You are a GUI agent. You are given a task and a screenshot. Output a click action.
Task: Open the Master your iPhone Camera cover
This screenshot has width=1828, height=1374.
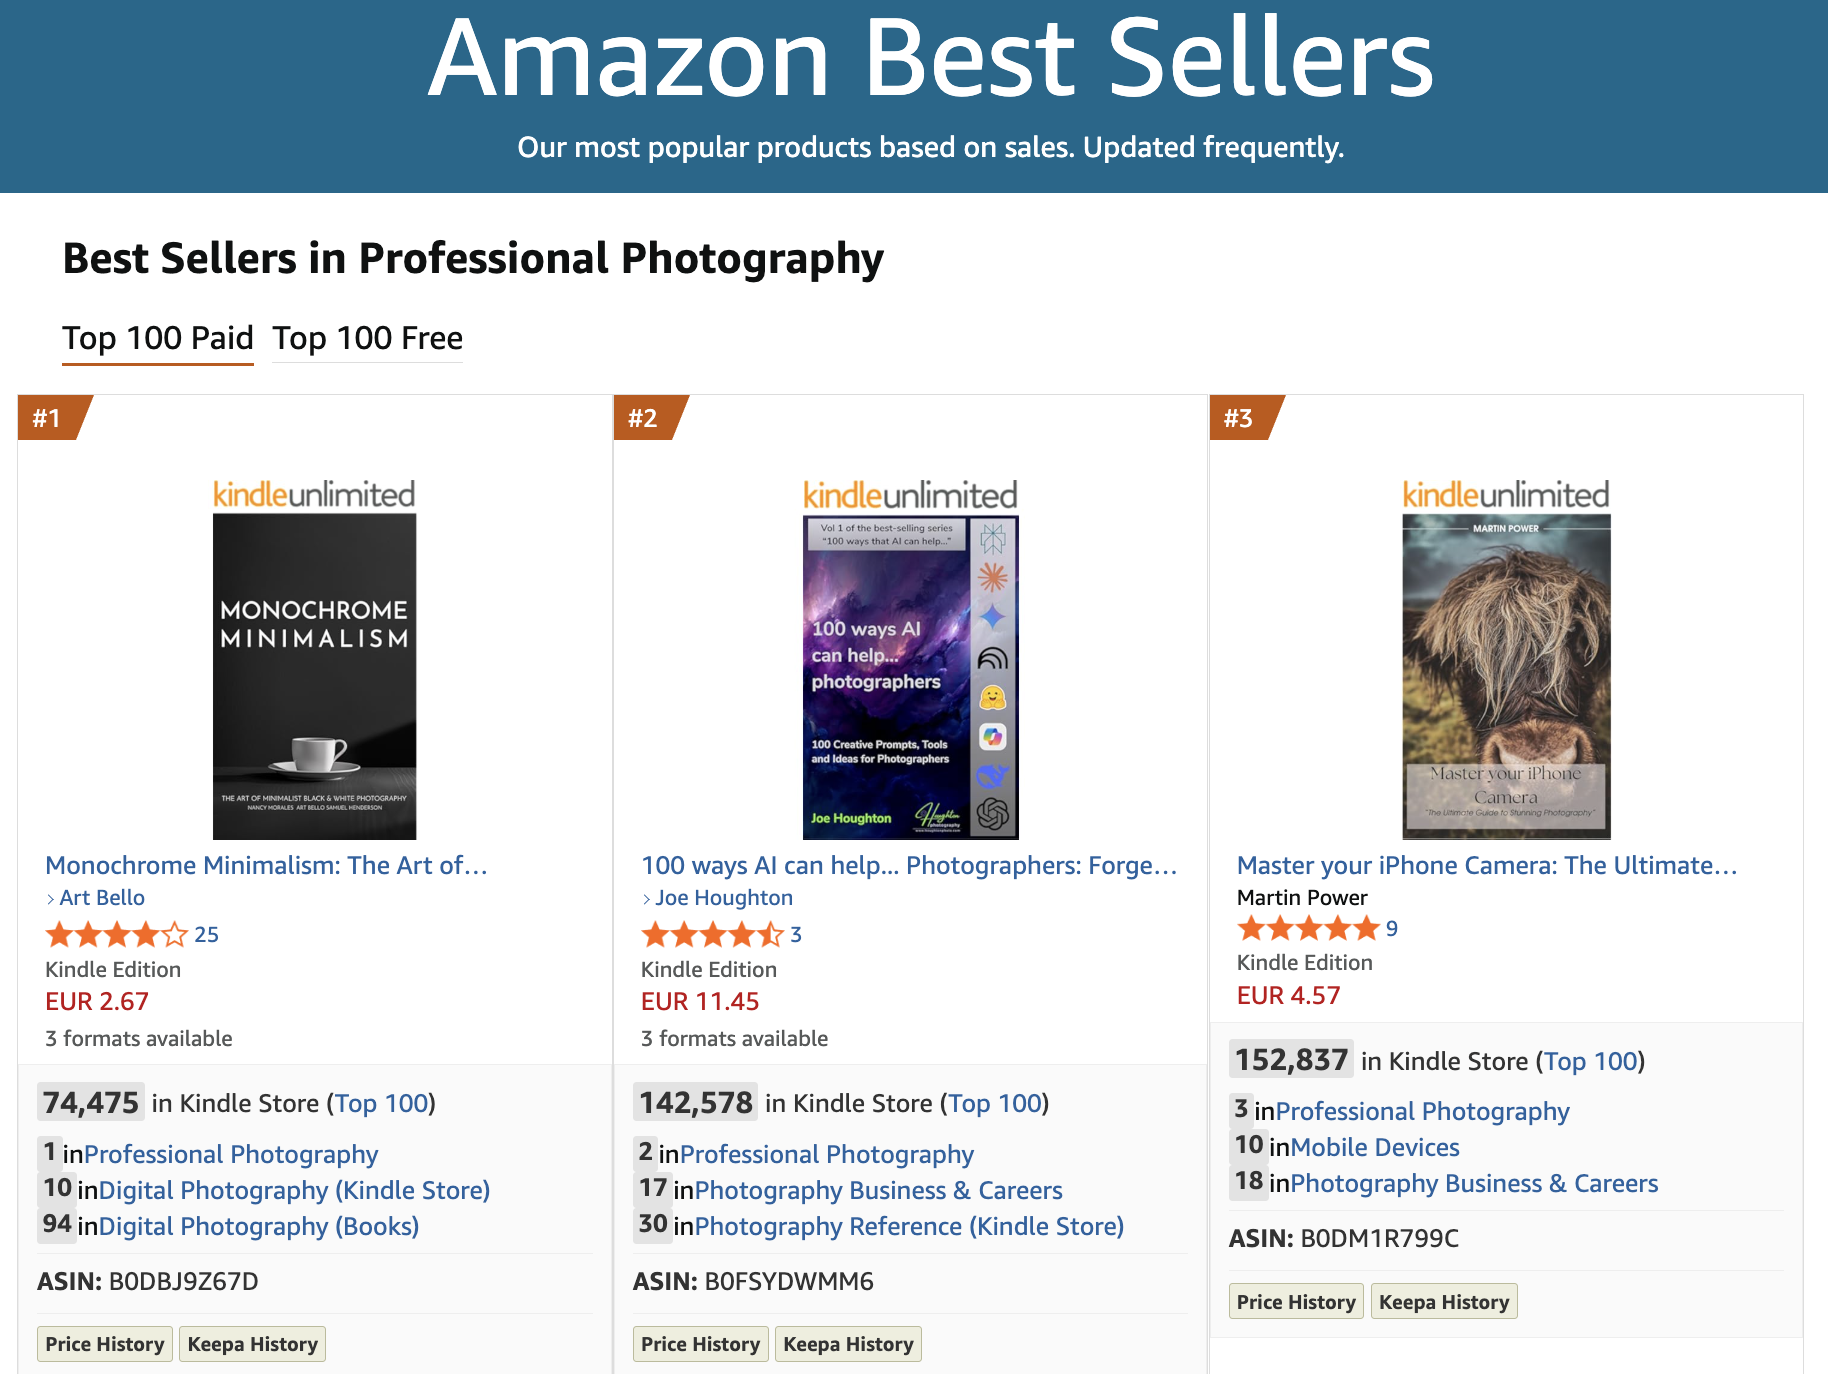pos(1506,676)
